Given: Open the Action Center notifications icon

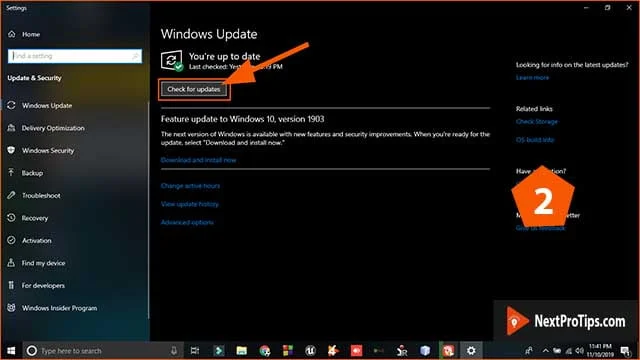Looking at the screenshot, I should pyautogui.click(x=625, y=351).
